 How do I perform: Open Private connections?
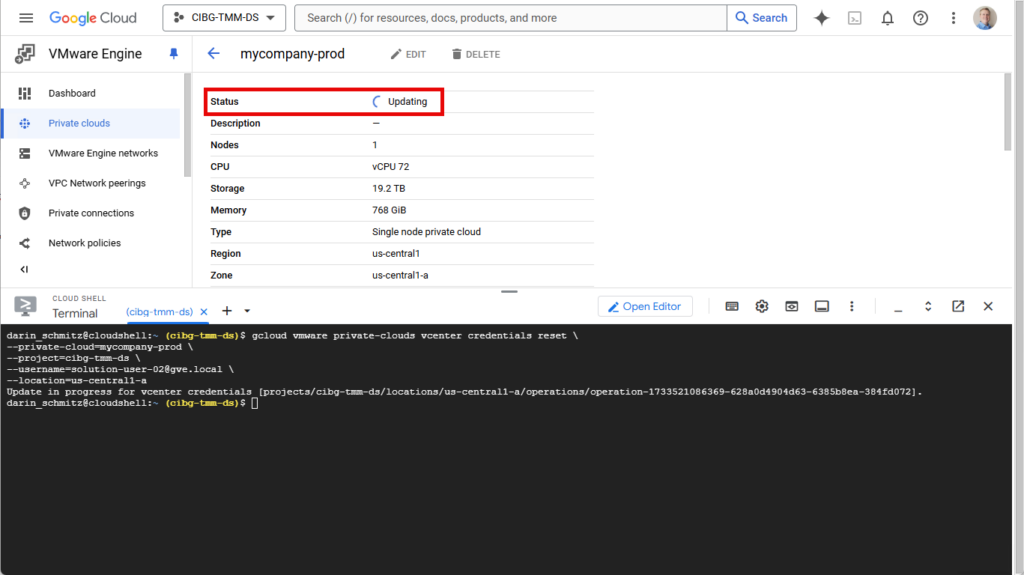click(x=91, y=213)
